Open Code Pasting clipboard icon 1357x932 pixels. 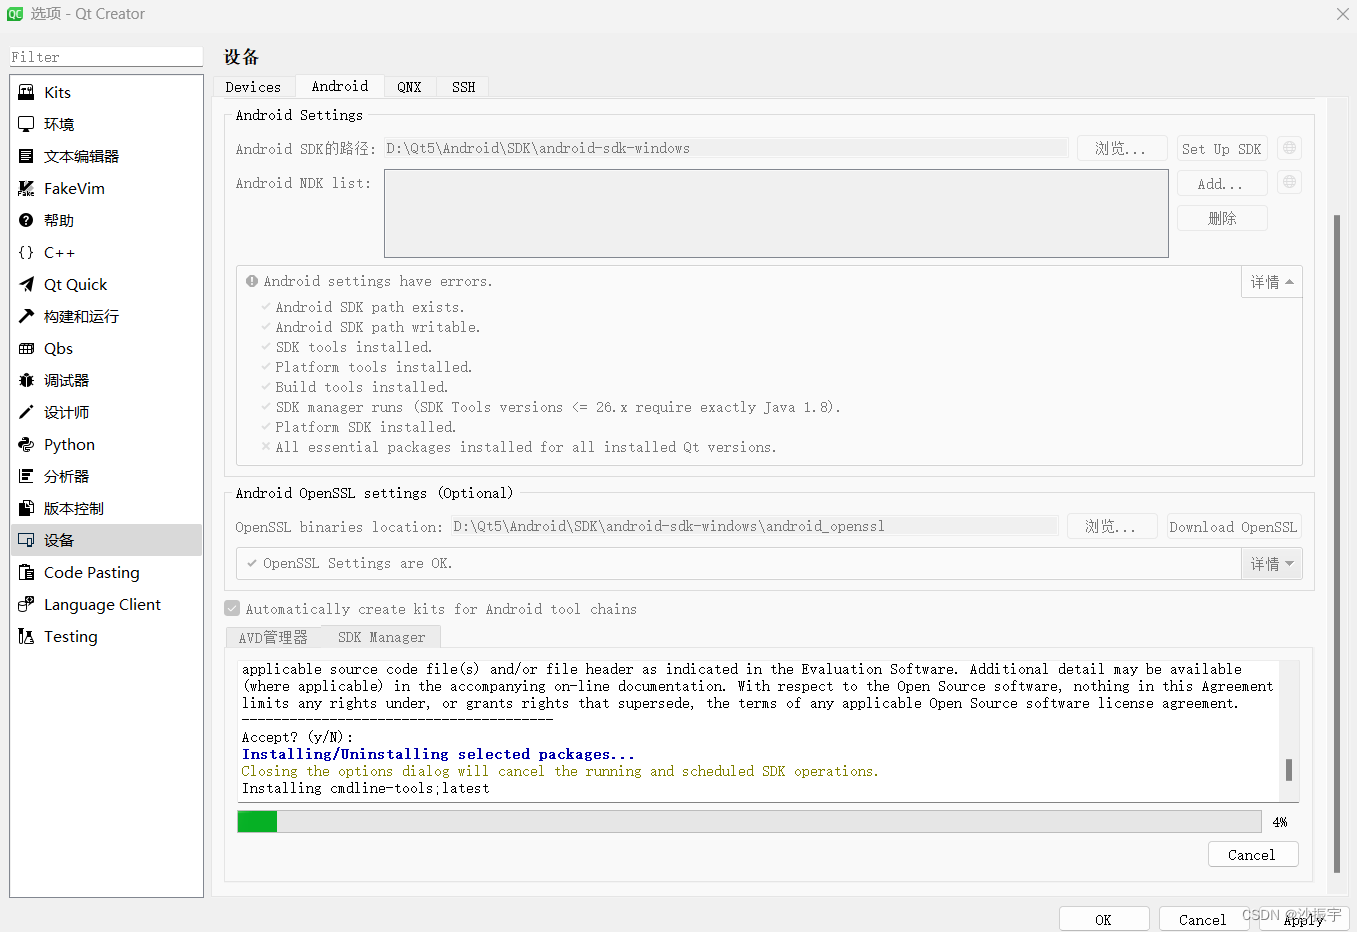[x=26, y=572]
